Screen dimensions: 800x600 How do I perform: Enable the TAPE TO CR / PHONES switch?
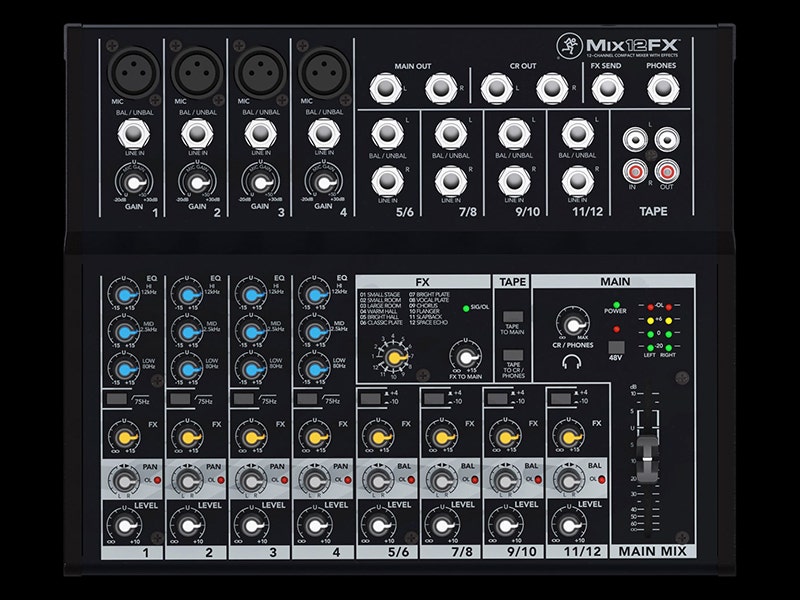point(513,355)
